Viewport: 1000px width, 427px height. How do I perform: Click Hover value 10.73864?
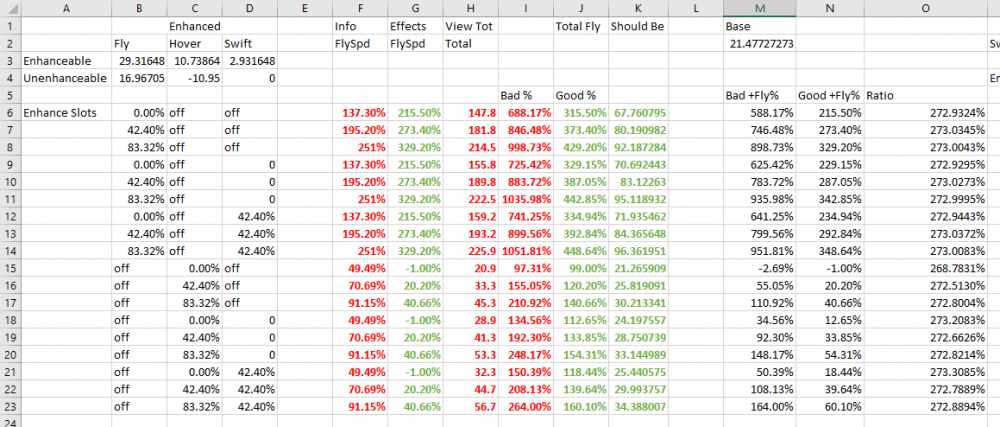pos(193,61)
